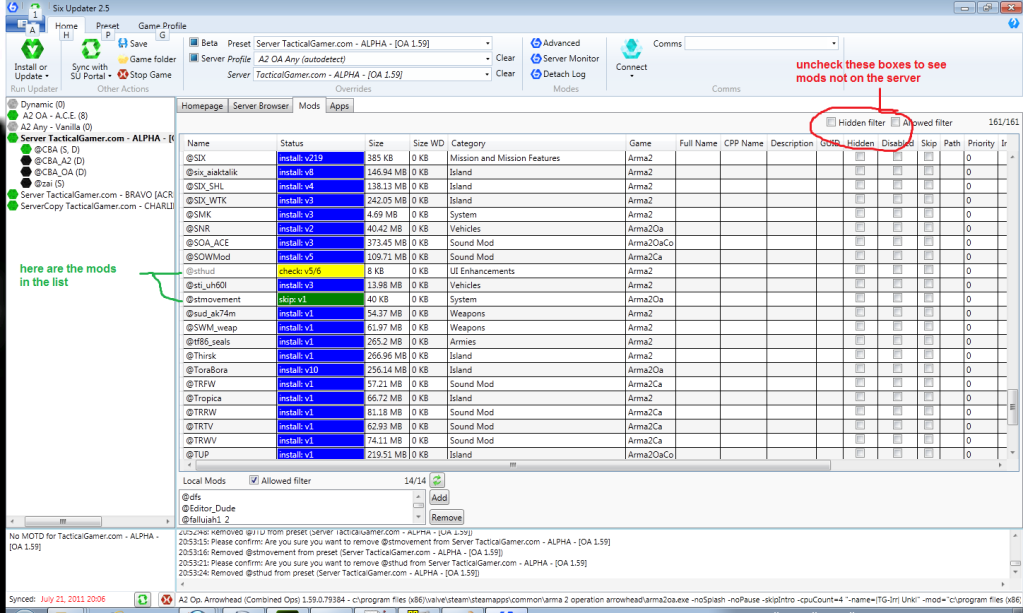Click the Game column header
This screenshot has width=1023, height=613.
[650, 143]
